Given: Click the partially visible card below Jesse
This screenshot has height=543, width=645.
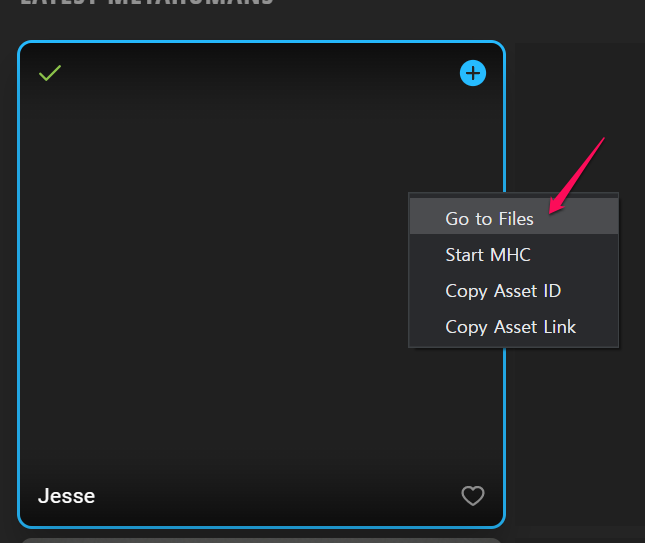Looking at the screenshot, I should 260,539.
